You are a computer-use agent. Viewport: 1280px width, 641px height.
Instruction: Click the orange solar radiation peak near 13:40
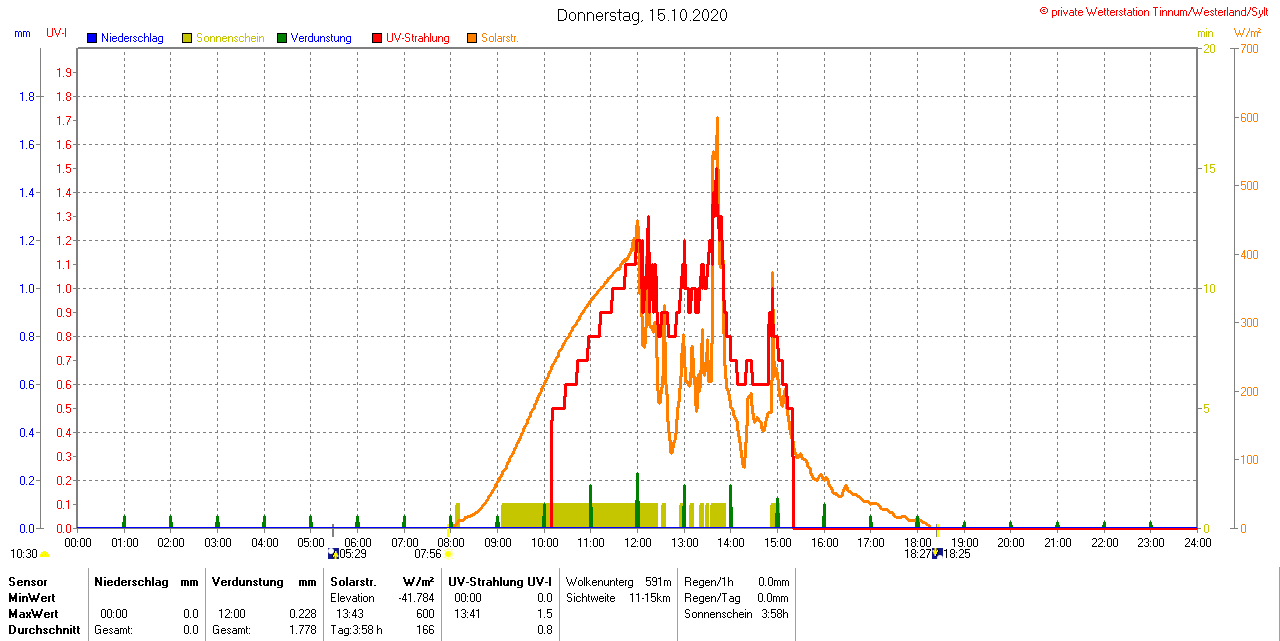coord(717,119)
